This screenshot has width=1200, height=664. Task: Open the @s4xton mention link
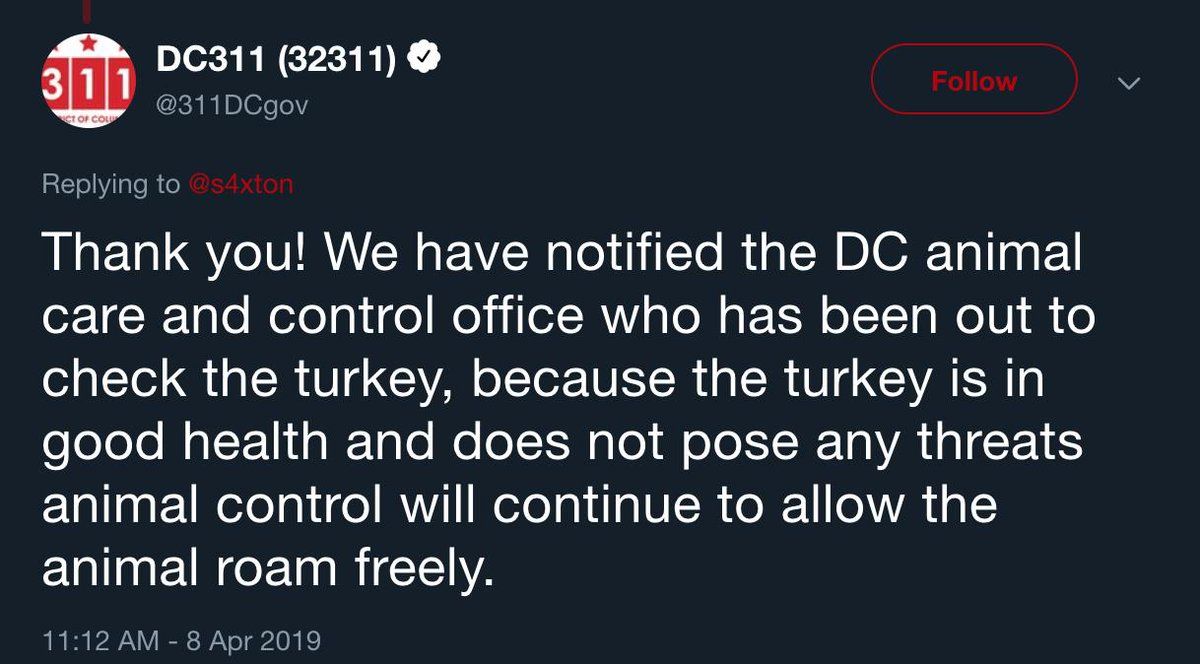coord(241,184)
